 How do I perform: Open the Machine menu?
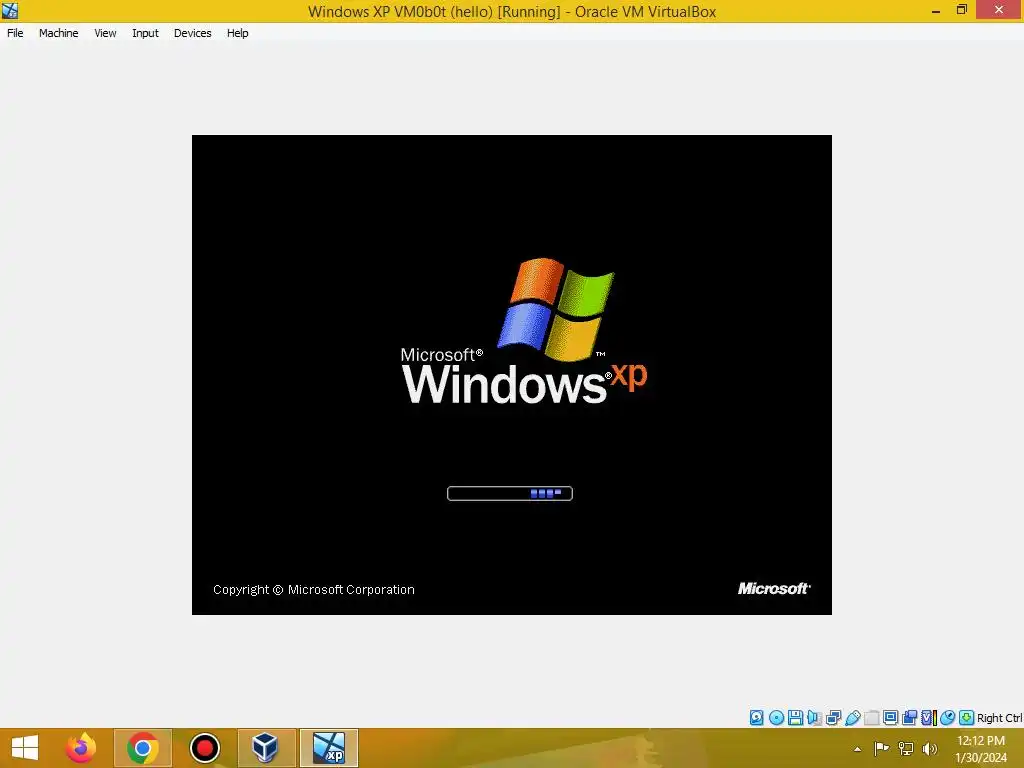click(58, 33)
